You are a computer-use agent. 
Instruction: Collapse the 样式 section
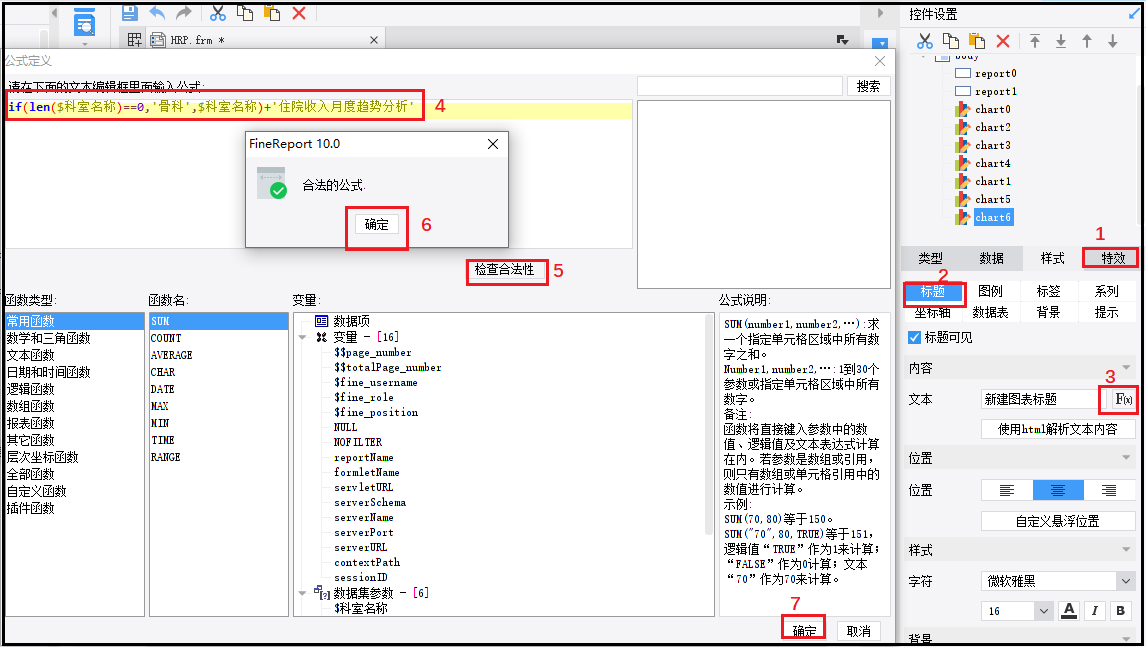tap(1126, 550)
